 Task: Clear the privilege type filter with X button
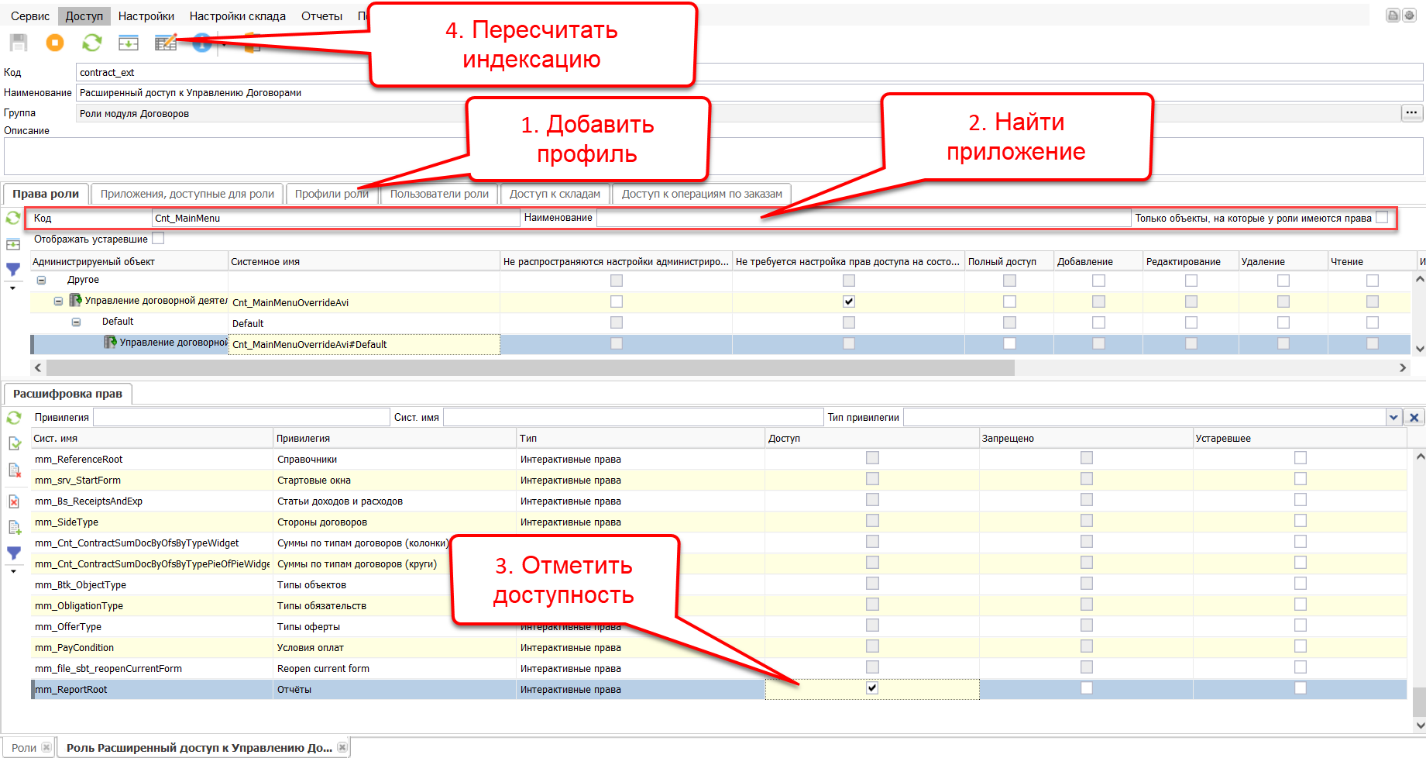[x=1414, y=417]
